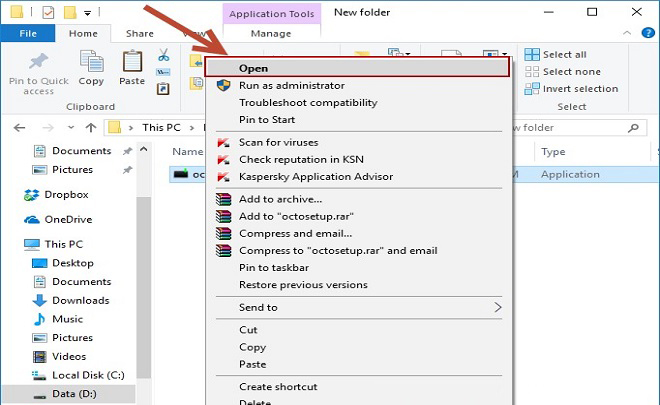This screenshot has width=660, height=405.
Task: Open the Help question mark icon
Action: (x=648, y=32)
